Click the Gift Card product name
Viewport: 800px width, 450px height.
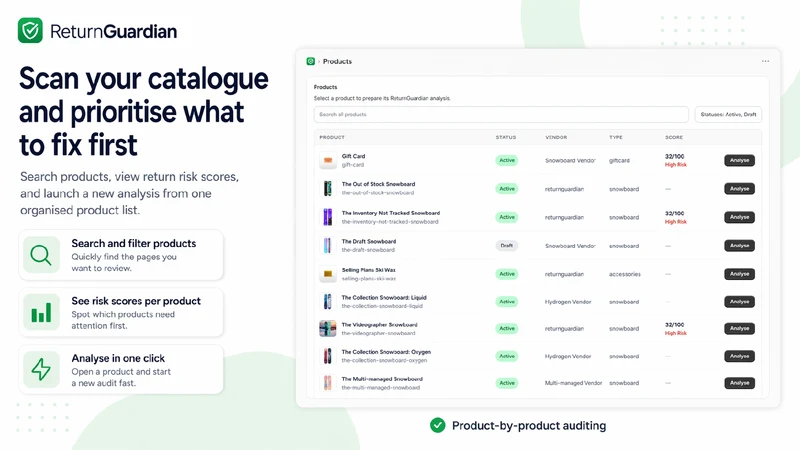pyautogui.click(x=353, y=156)
